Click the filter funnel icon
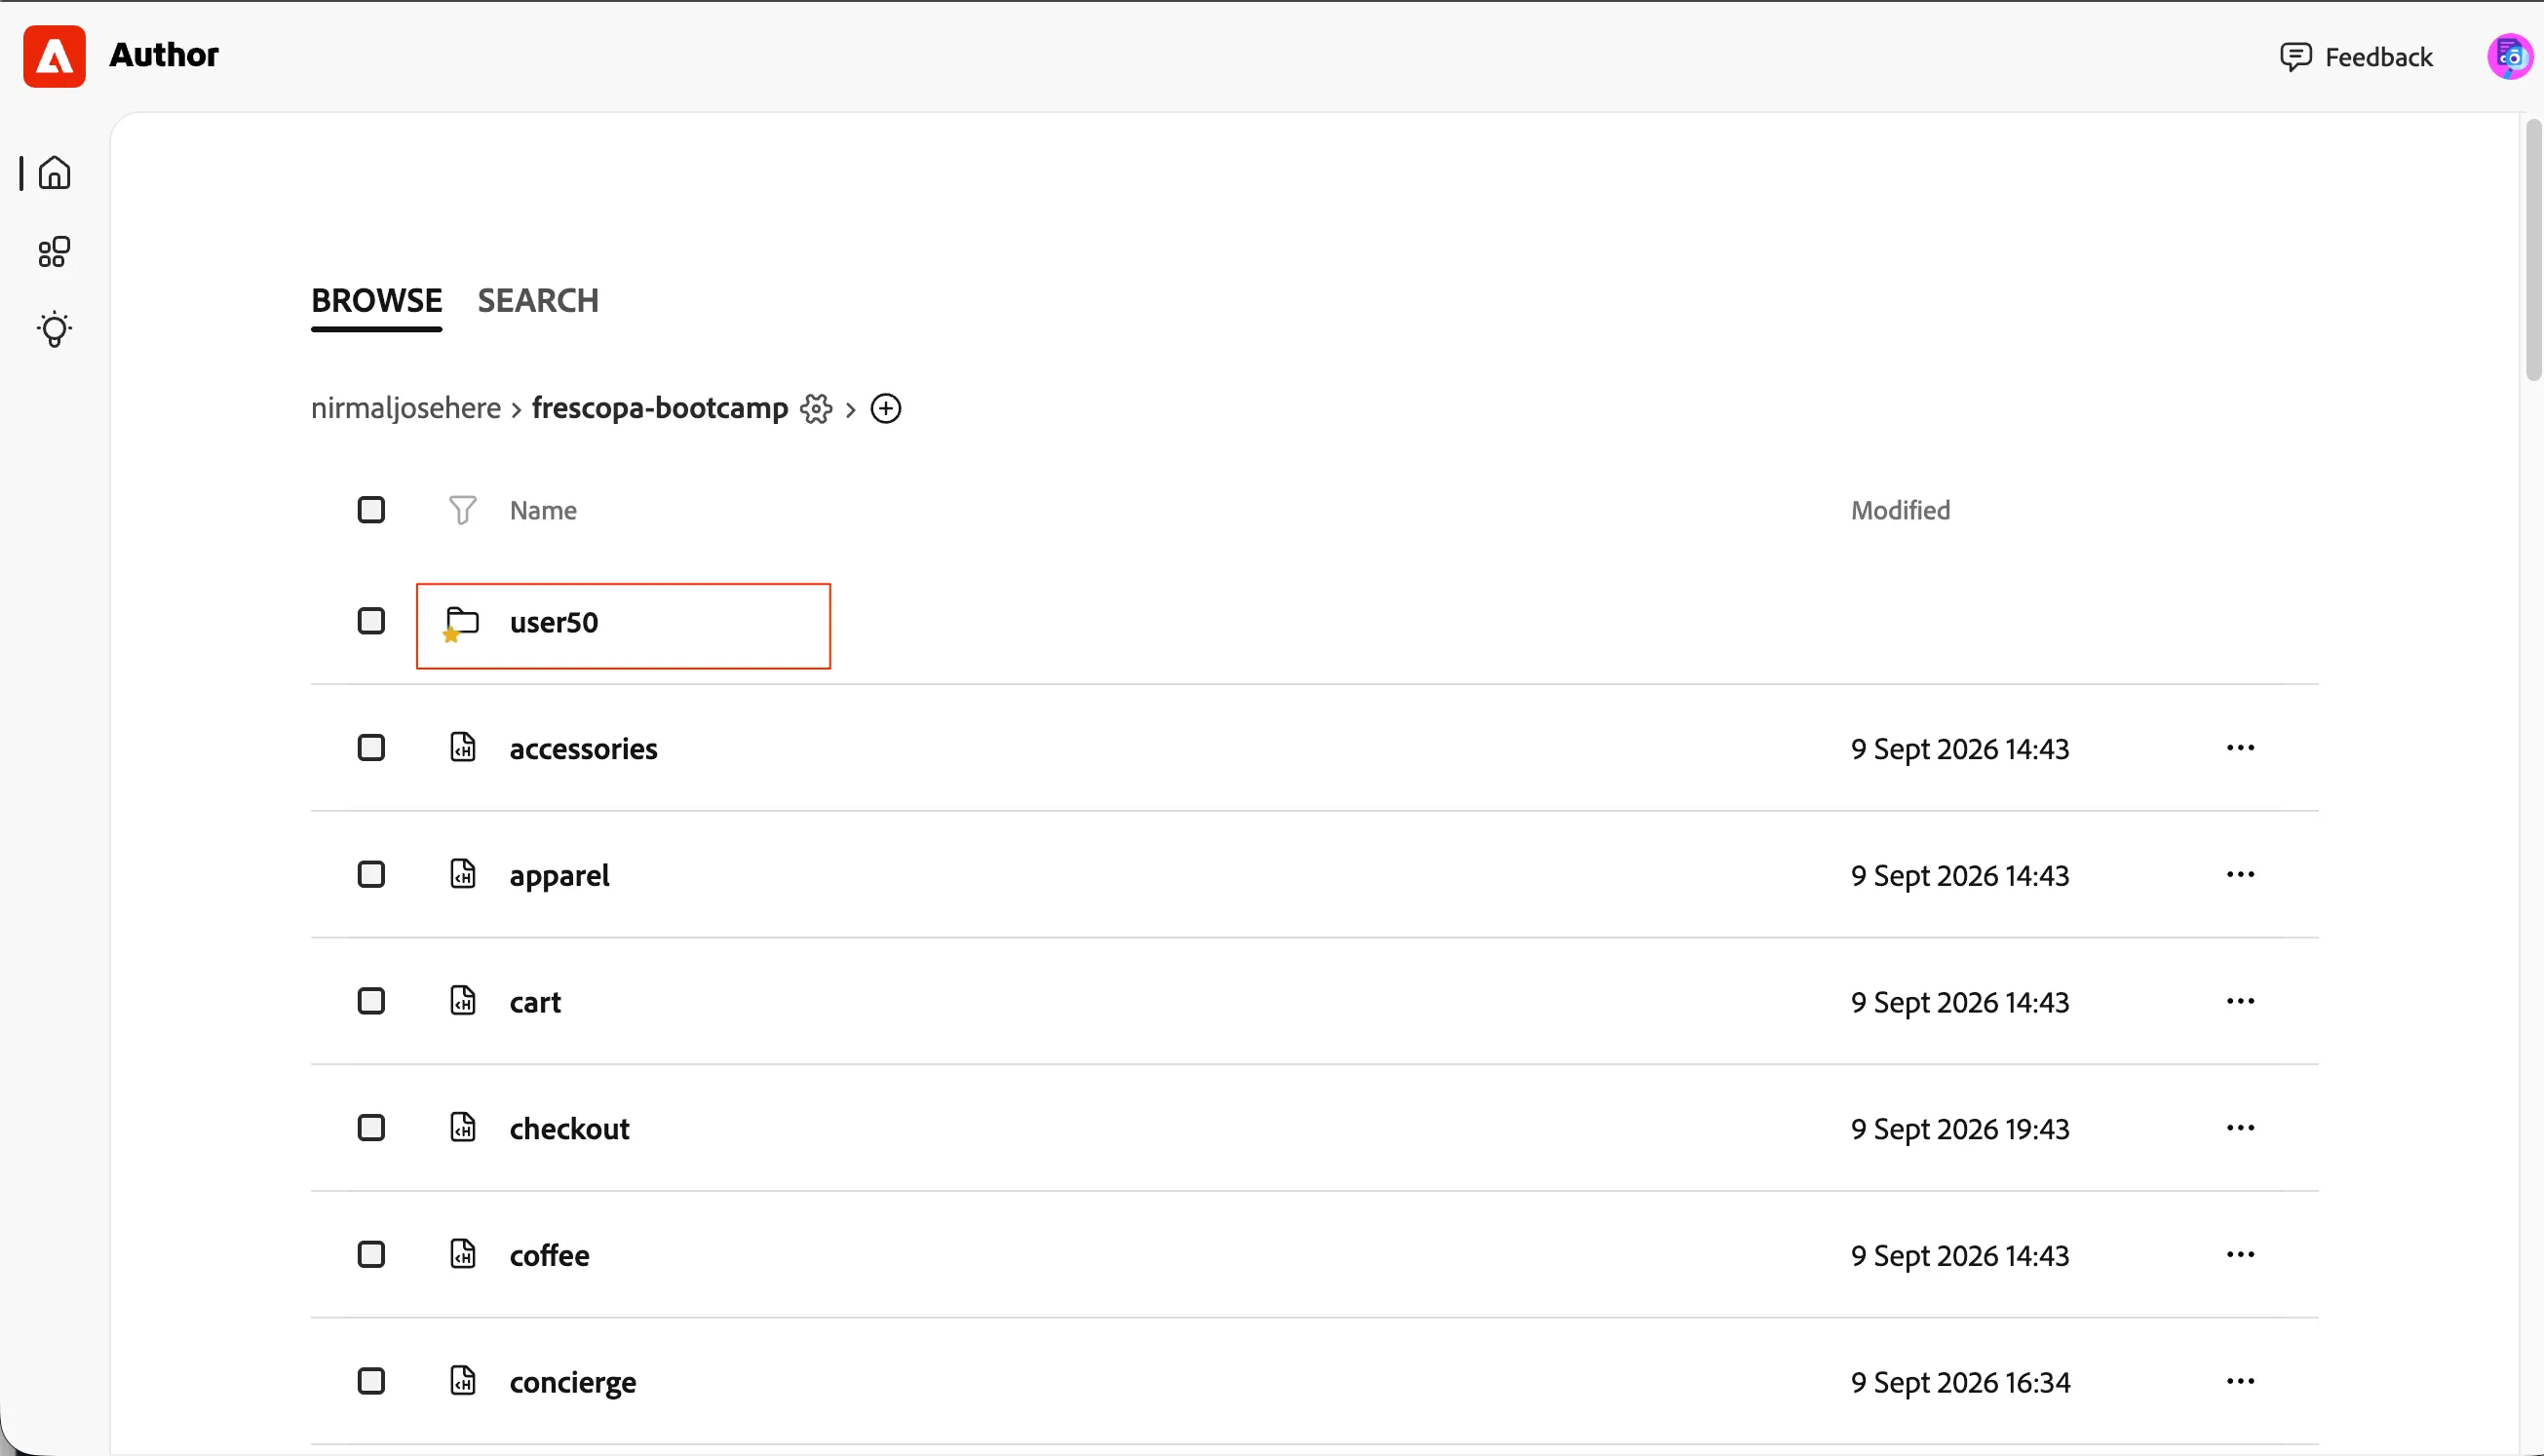This screenshot has width=2544, height=1456. tap(462, 510)
